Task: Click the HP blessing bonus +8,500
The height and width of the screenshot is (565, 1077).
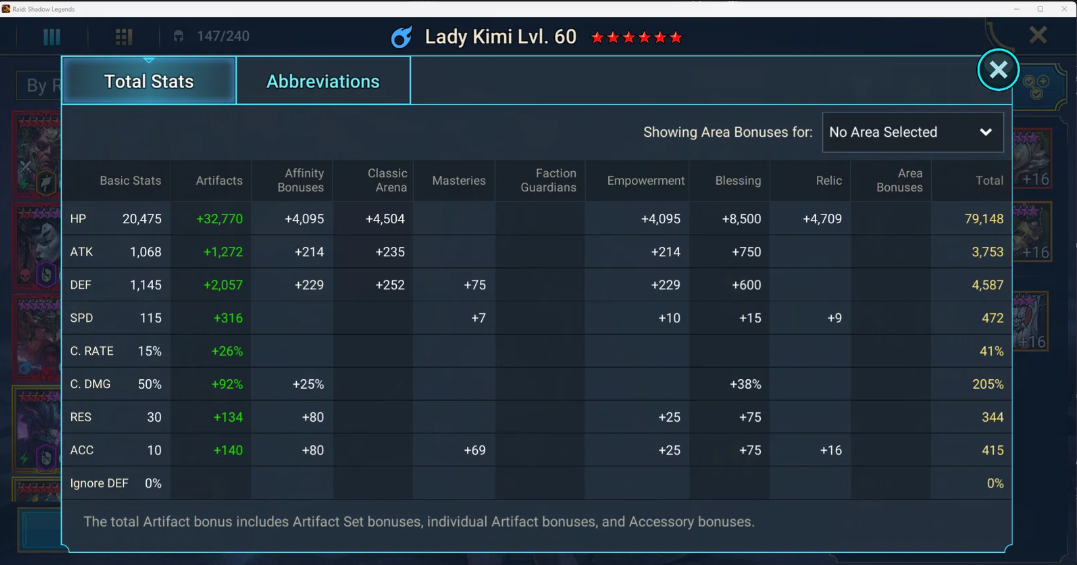Action: [x=741, y=219]
